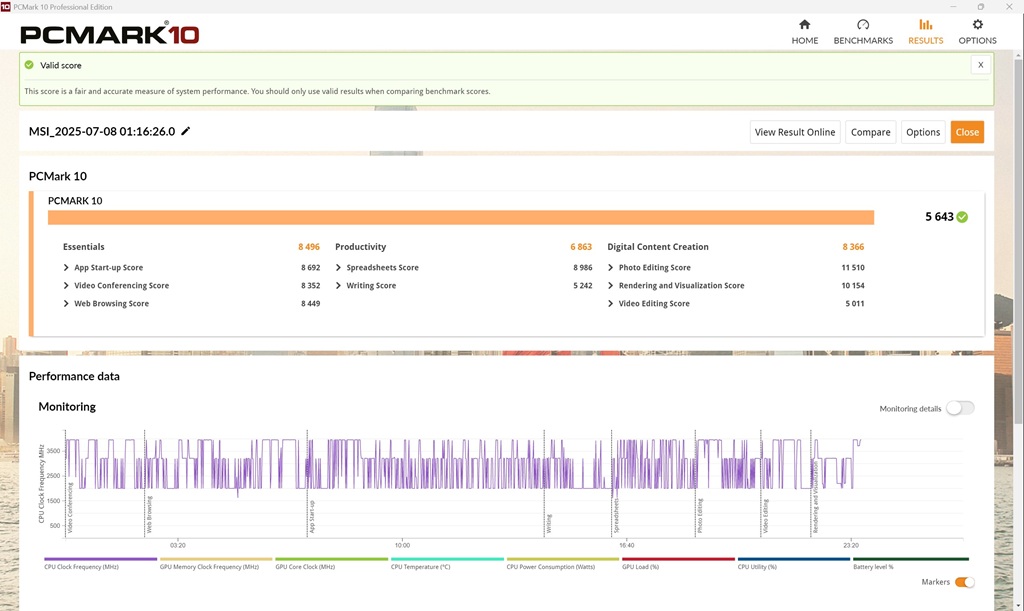
Task: Click the Digital Content Creation score 8 366
Action: [x=853, y=247]
